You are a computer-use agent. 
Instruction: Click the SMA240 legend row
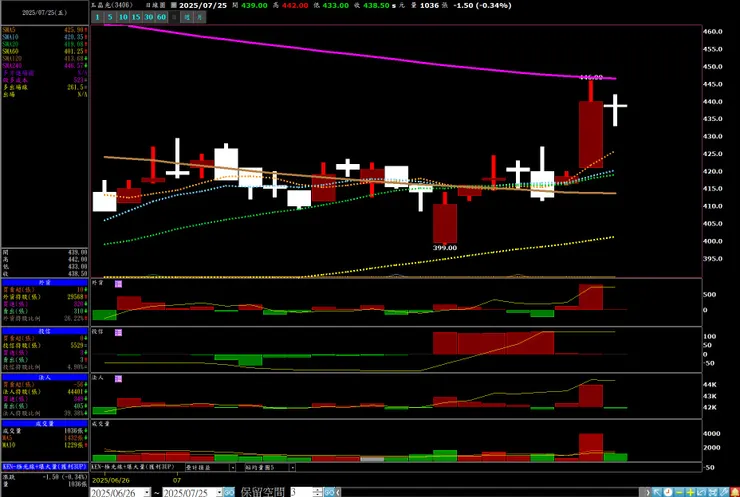pyautogui.click(x=44, y=66)
